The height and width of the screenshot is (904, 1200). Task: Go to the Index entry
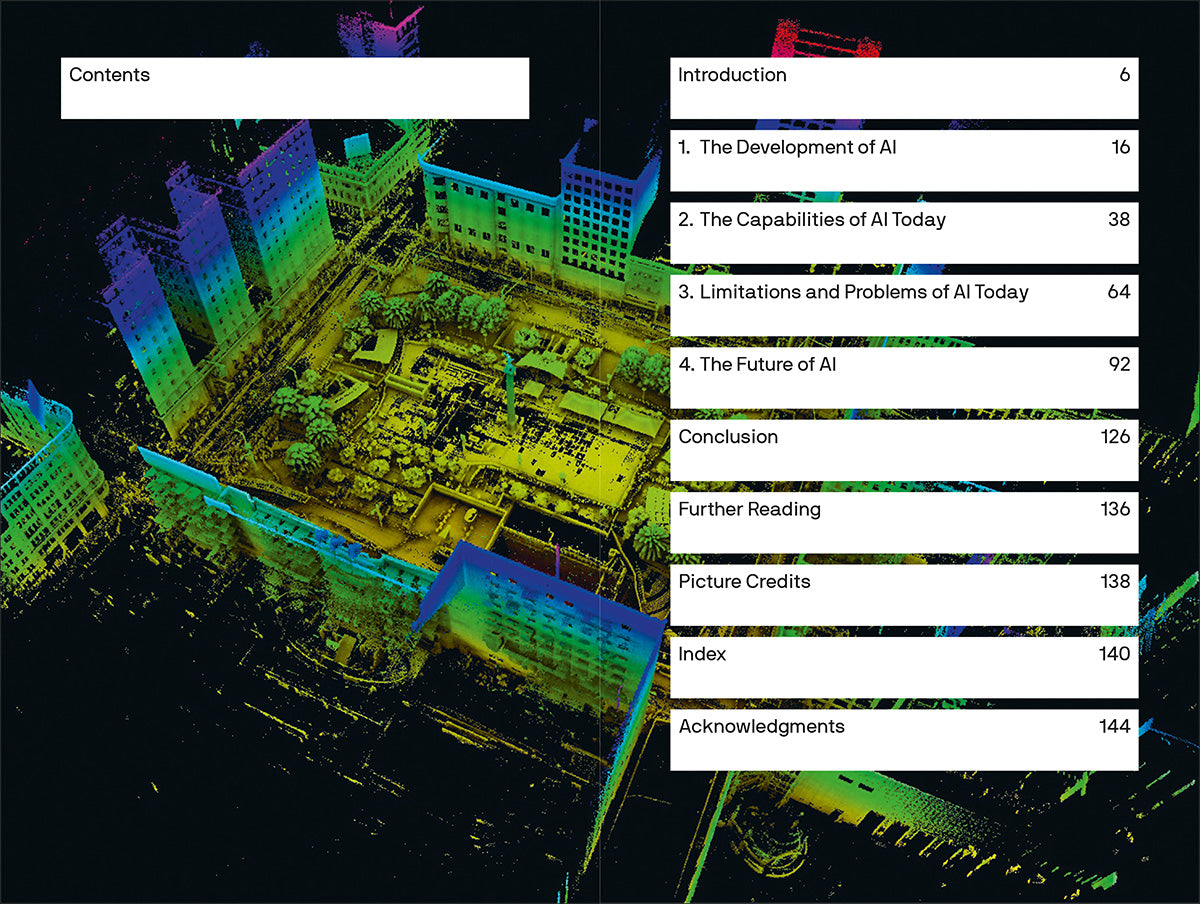click(x=702, y=654)
